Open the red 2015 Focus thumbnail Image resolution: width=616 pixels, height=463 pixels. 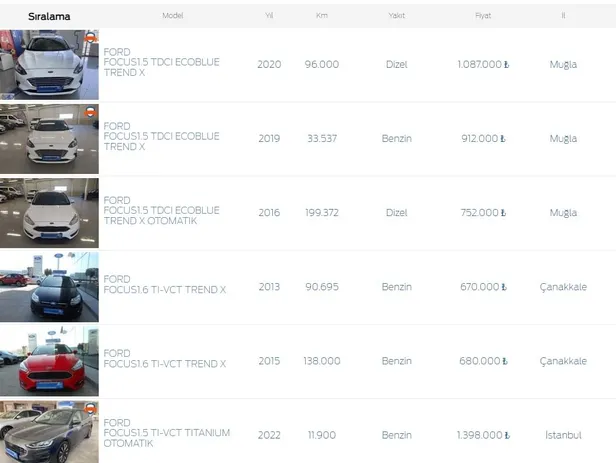[48, 360]
